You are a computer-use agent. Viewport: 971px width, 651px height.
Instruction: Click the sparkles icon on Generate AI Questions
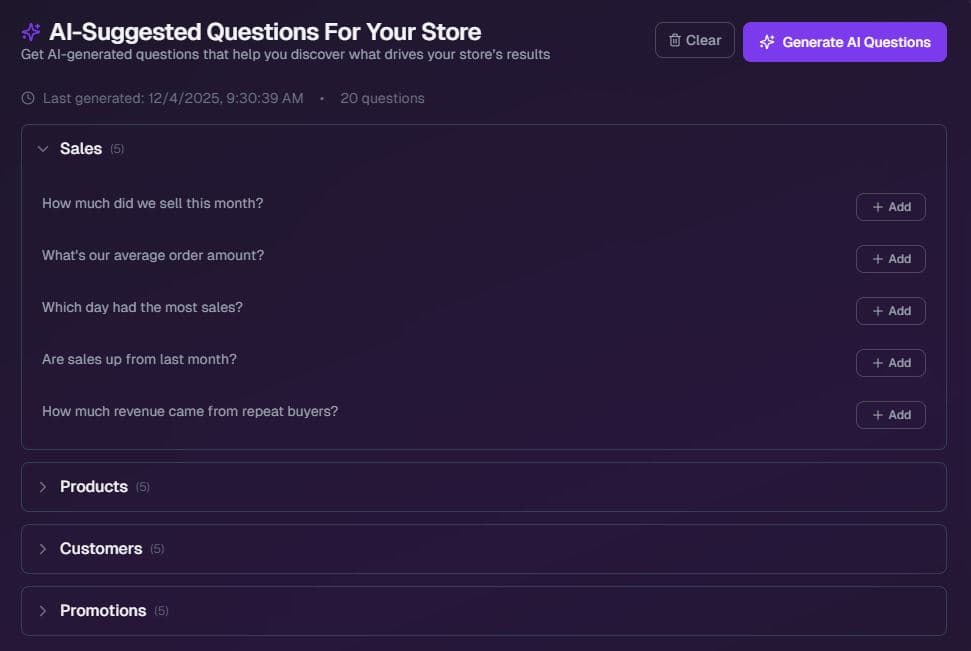[x=766, y=42]
